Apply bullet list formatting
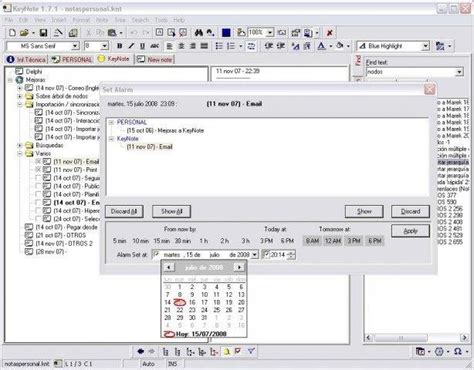 click(219, 46)
